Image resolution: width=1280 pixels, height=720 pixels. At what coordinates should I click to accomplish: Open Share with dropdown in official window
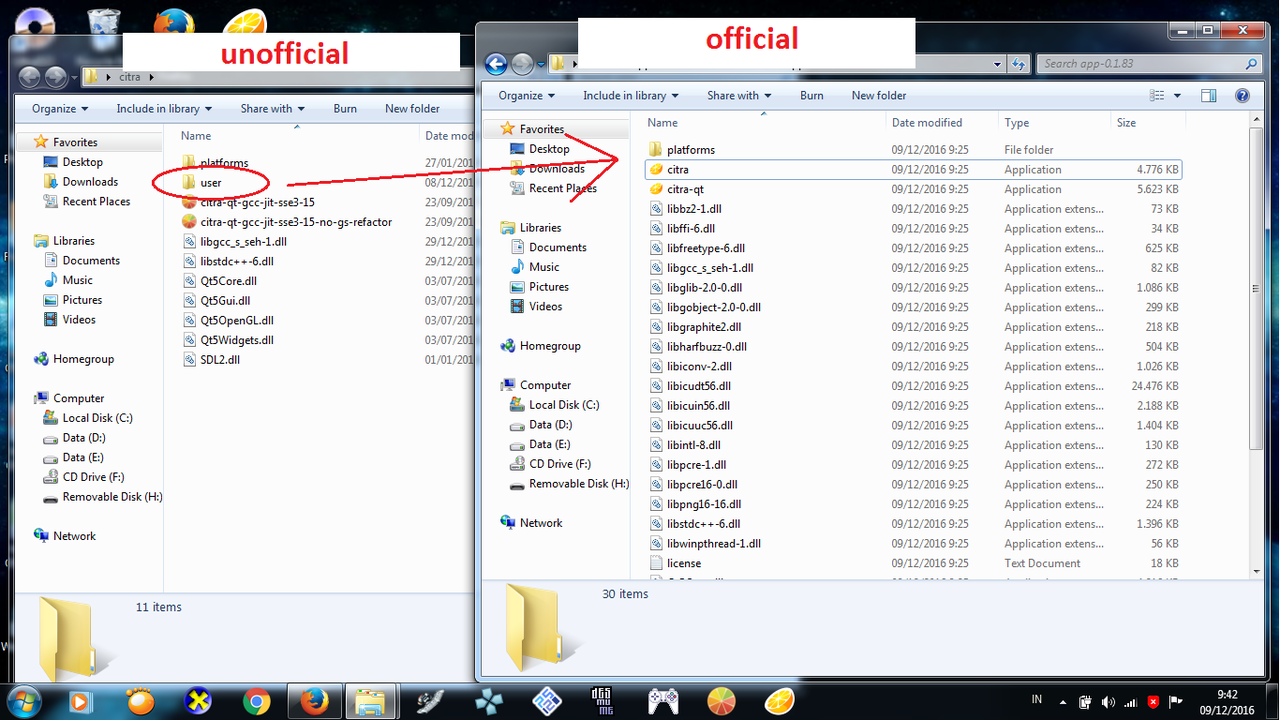(x=740, y=96)
